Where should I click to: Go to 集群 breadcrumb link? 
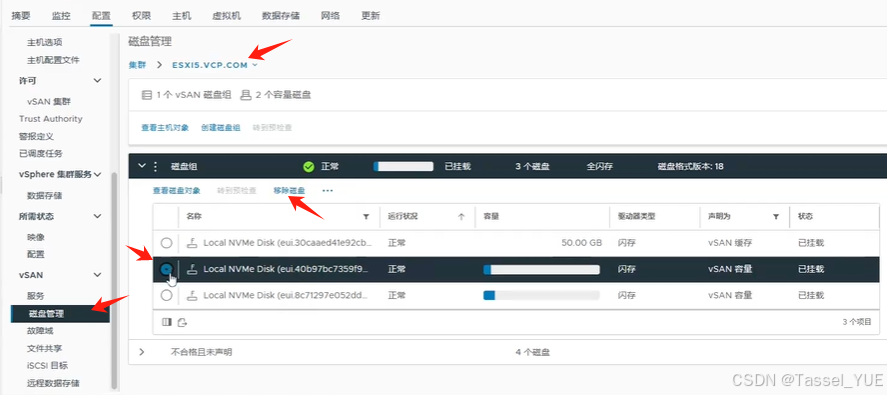click(137, 65)
